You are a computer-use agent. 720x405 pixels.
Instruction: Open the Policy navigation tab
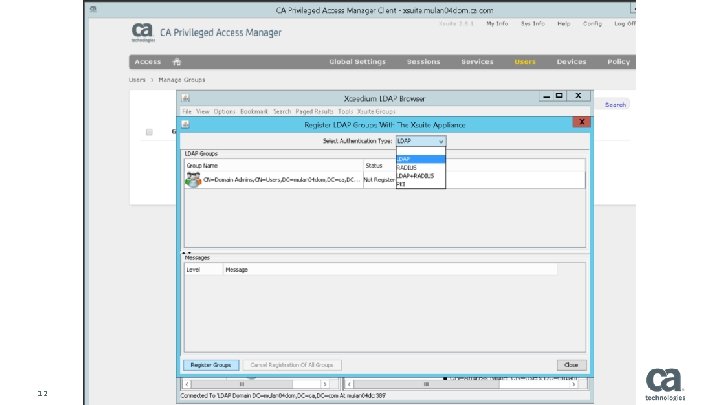619,62
